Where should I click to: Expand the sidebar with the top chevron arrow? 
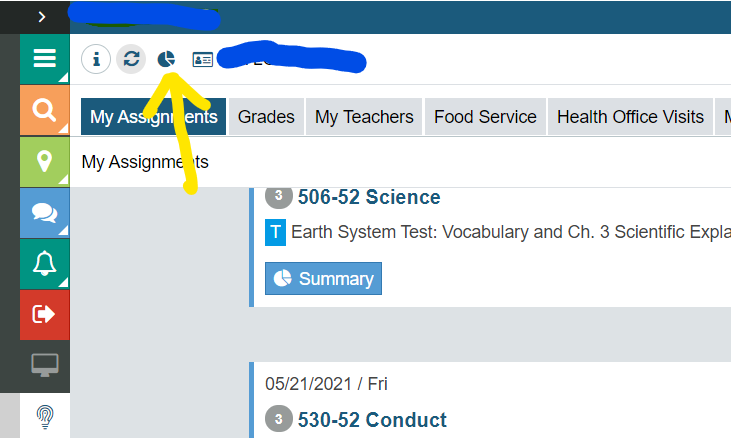coord(42,17)
